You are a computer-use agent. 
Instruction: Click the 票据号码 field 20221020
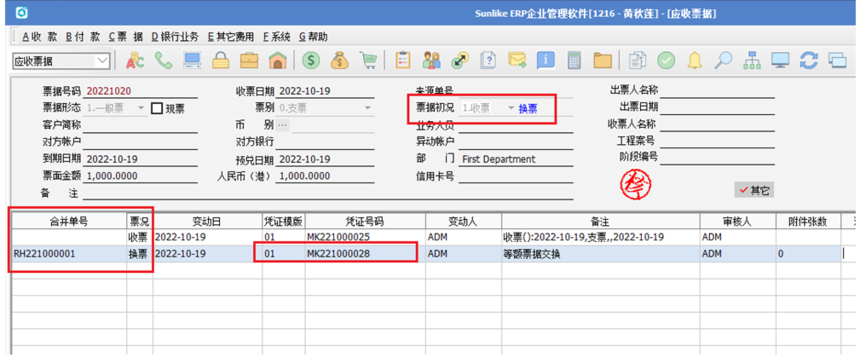141,91
